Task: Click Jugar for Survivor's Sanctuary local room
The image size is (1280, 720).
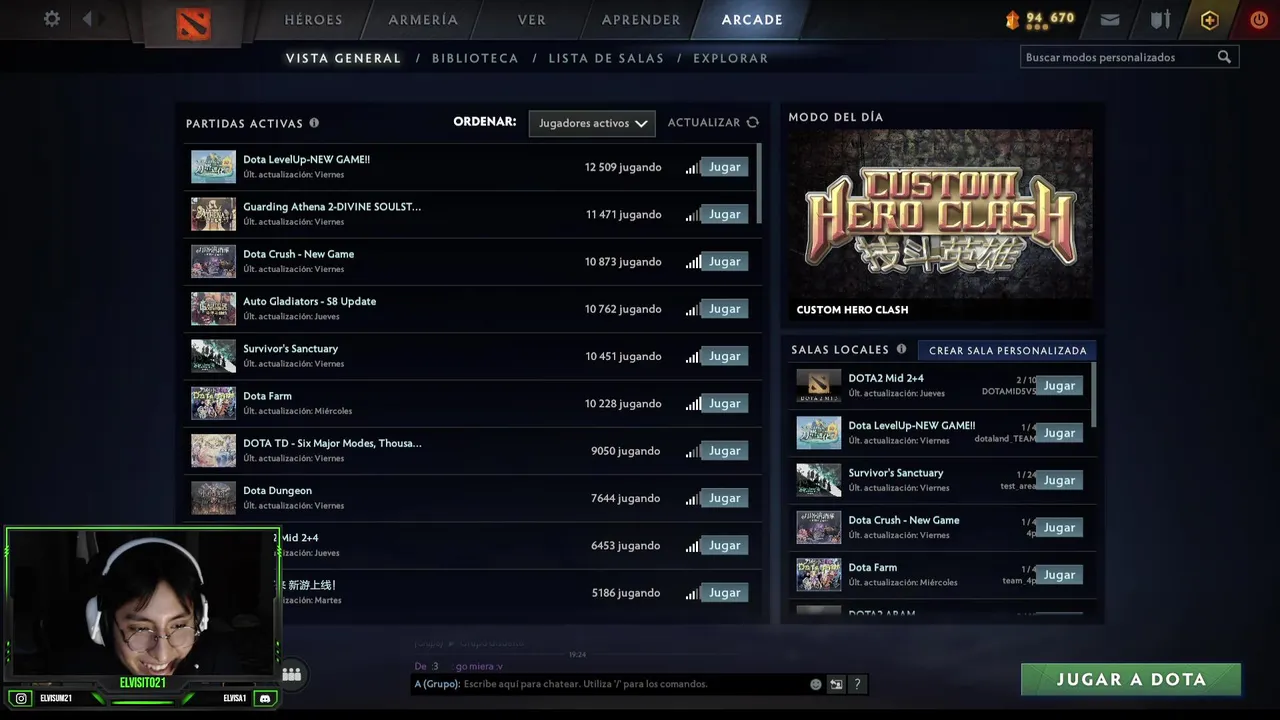Action: tap(1059, 480)
